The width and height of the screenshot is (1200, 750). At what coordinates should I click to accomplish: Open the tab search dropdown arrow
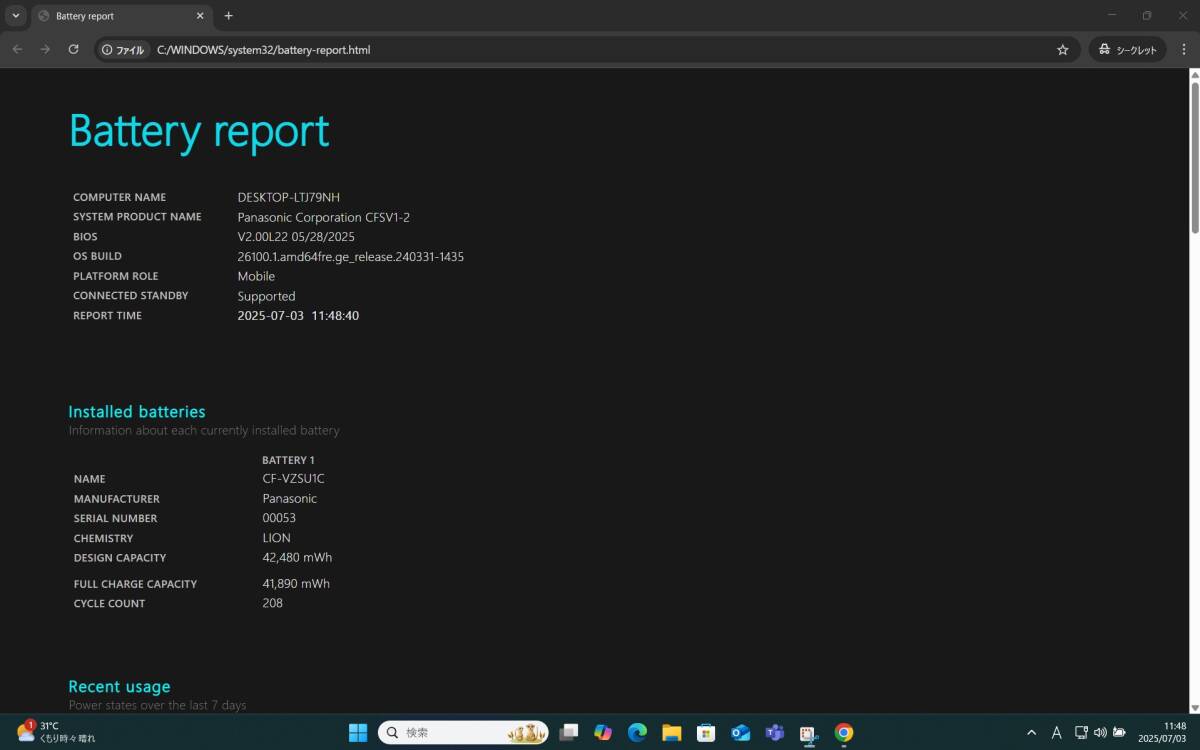[x=15, y=16]
